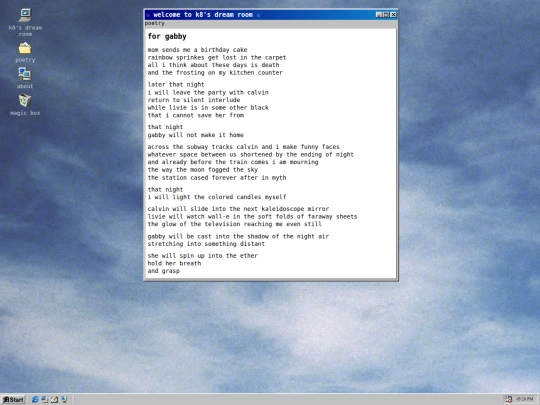540x405 pixels.
Task: Click the line beginning 'calvin will slide into'
Action: [x=238, y=209]
